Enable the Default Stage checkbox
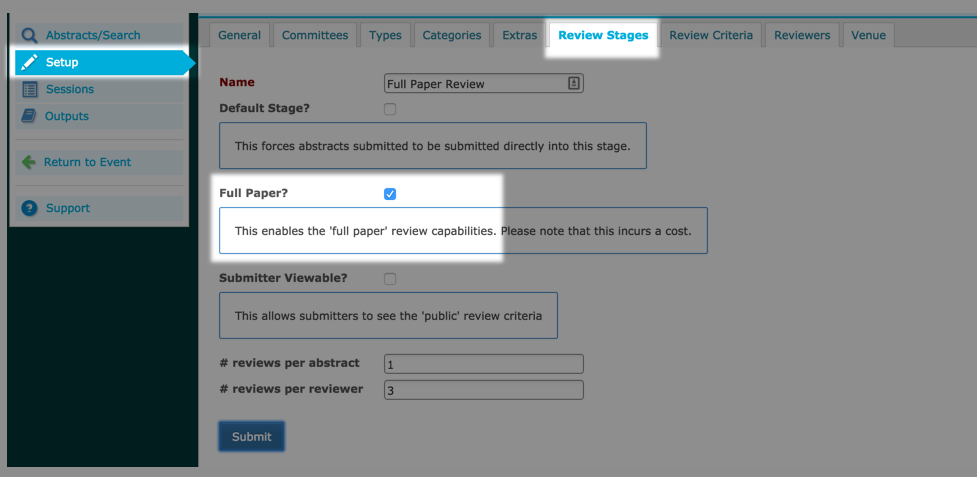The height and width of the screenshot is (477, 977). click(x=390, y=110)
